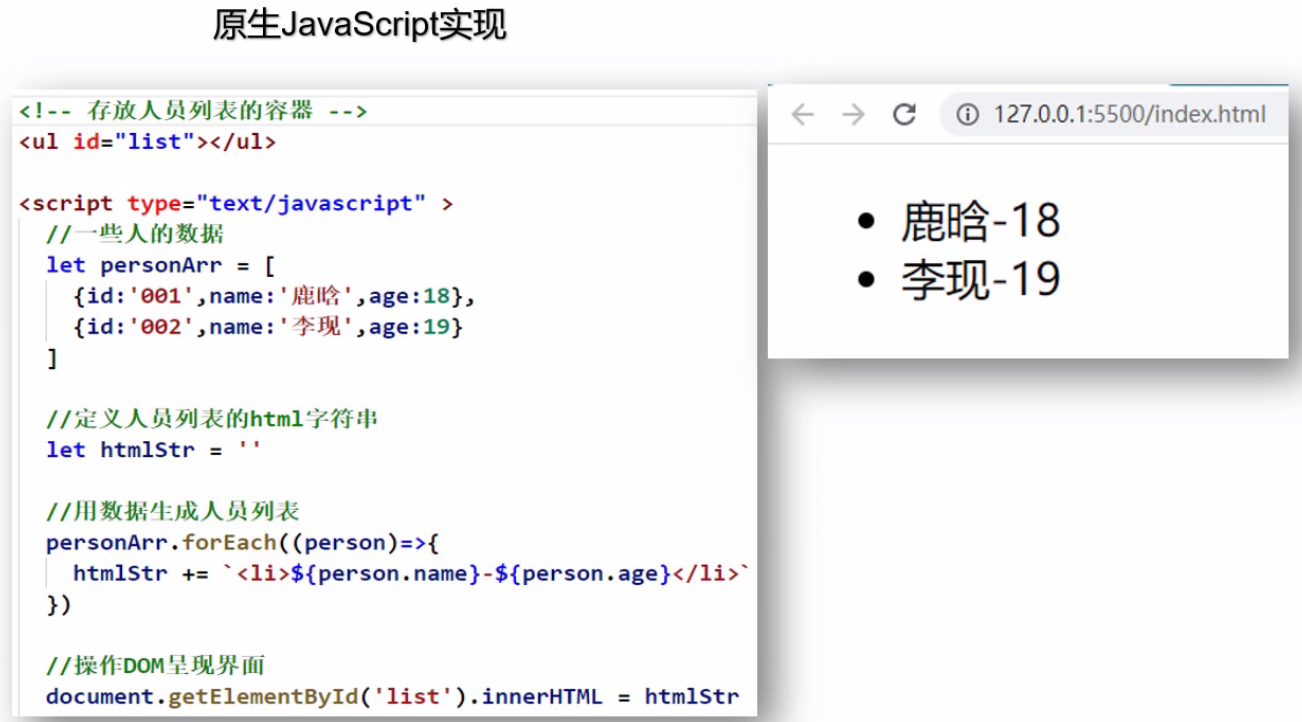Click the personArr.forEach line

[x=243, y=543]
